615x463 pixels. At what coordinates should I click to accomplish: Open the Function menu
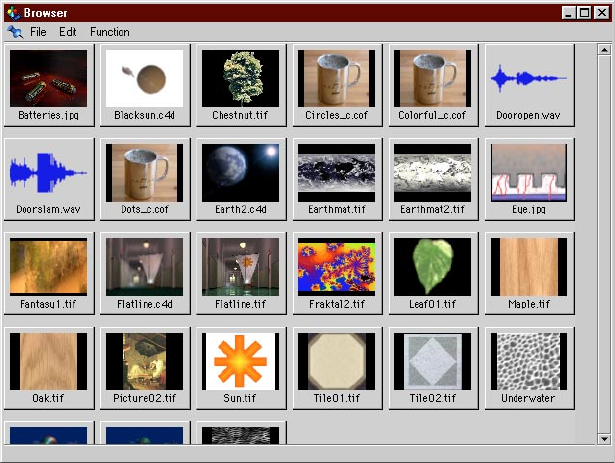[x=109, y=32]
